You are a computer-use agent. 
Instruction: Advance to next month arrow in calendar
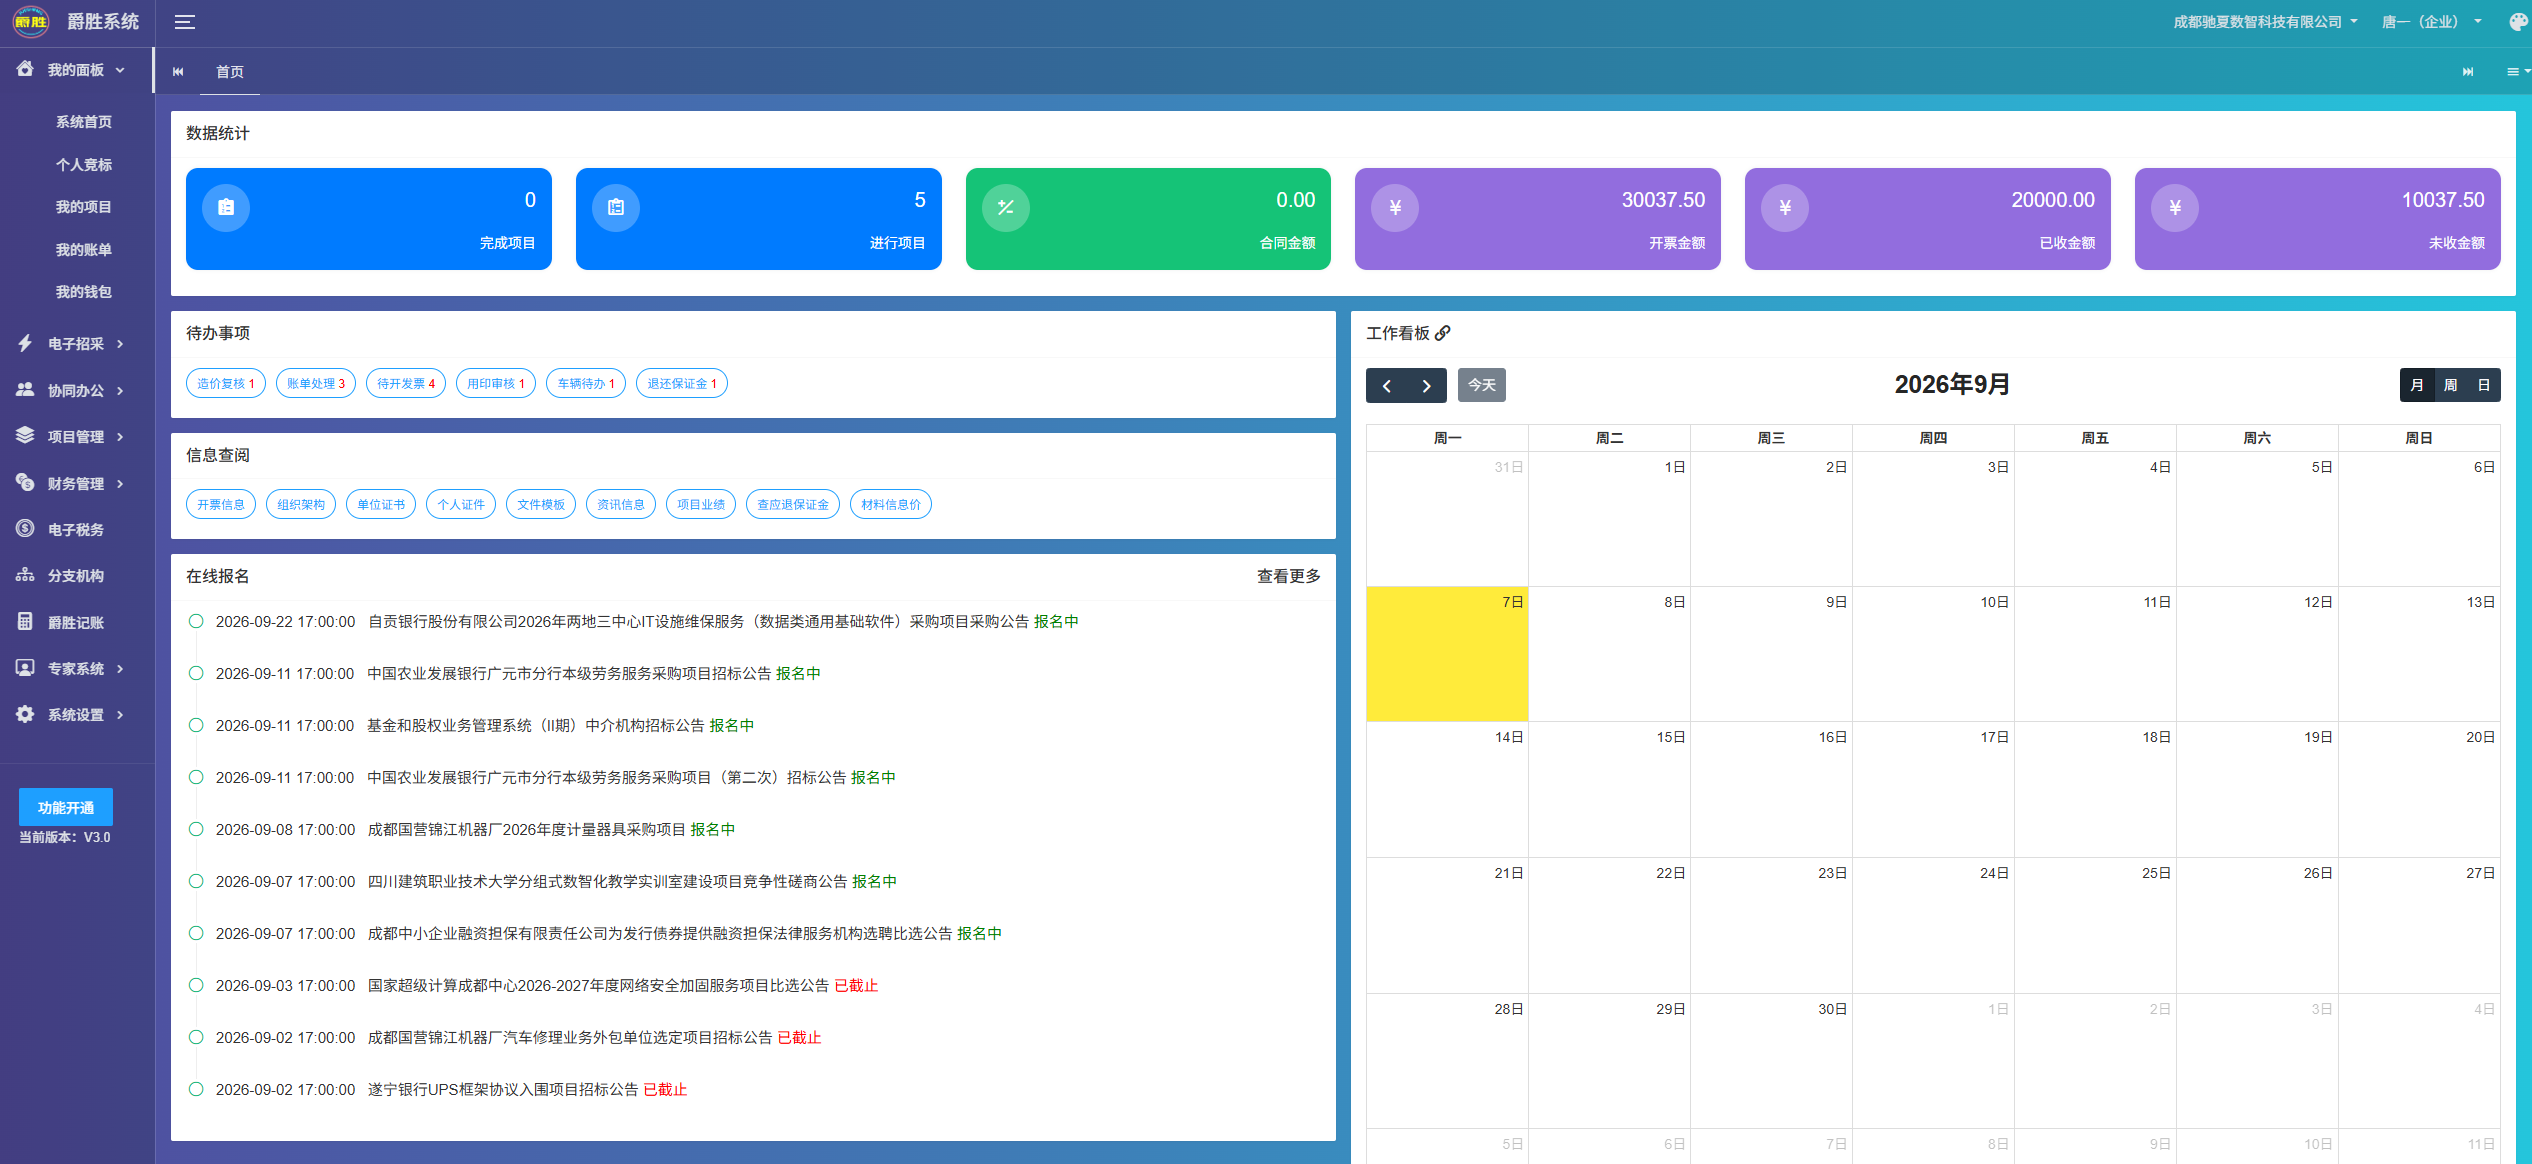click(1427, 385)
